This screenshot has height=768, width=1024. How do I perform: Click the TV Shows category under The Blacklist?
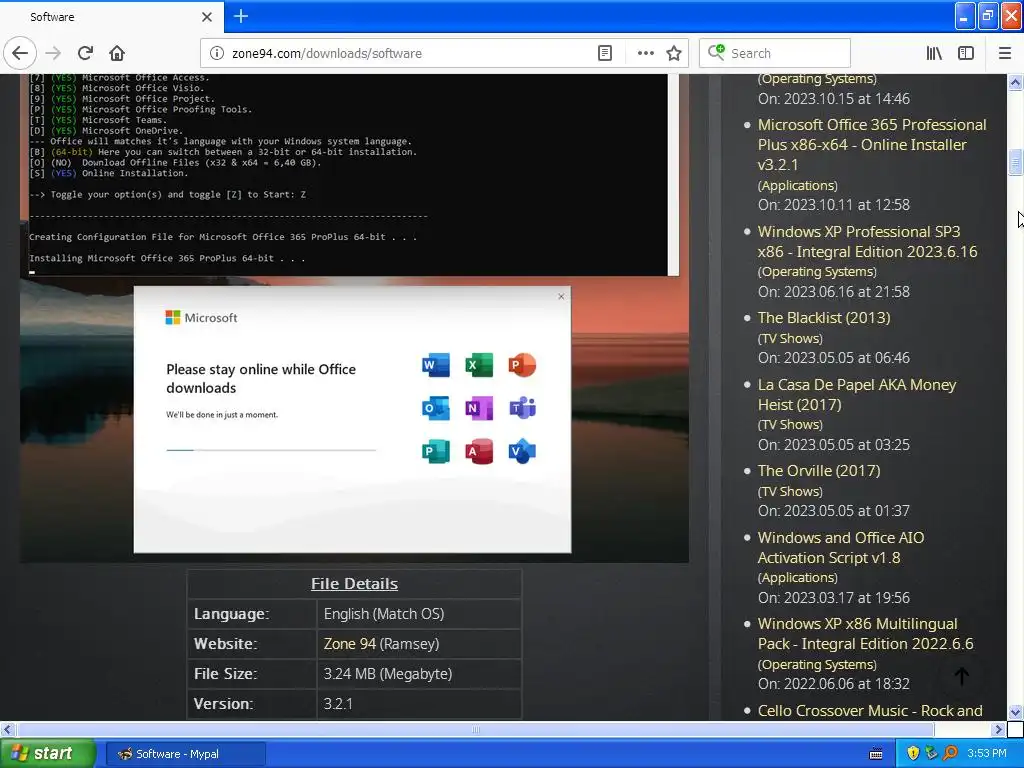point(790,338)
